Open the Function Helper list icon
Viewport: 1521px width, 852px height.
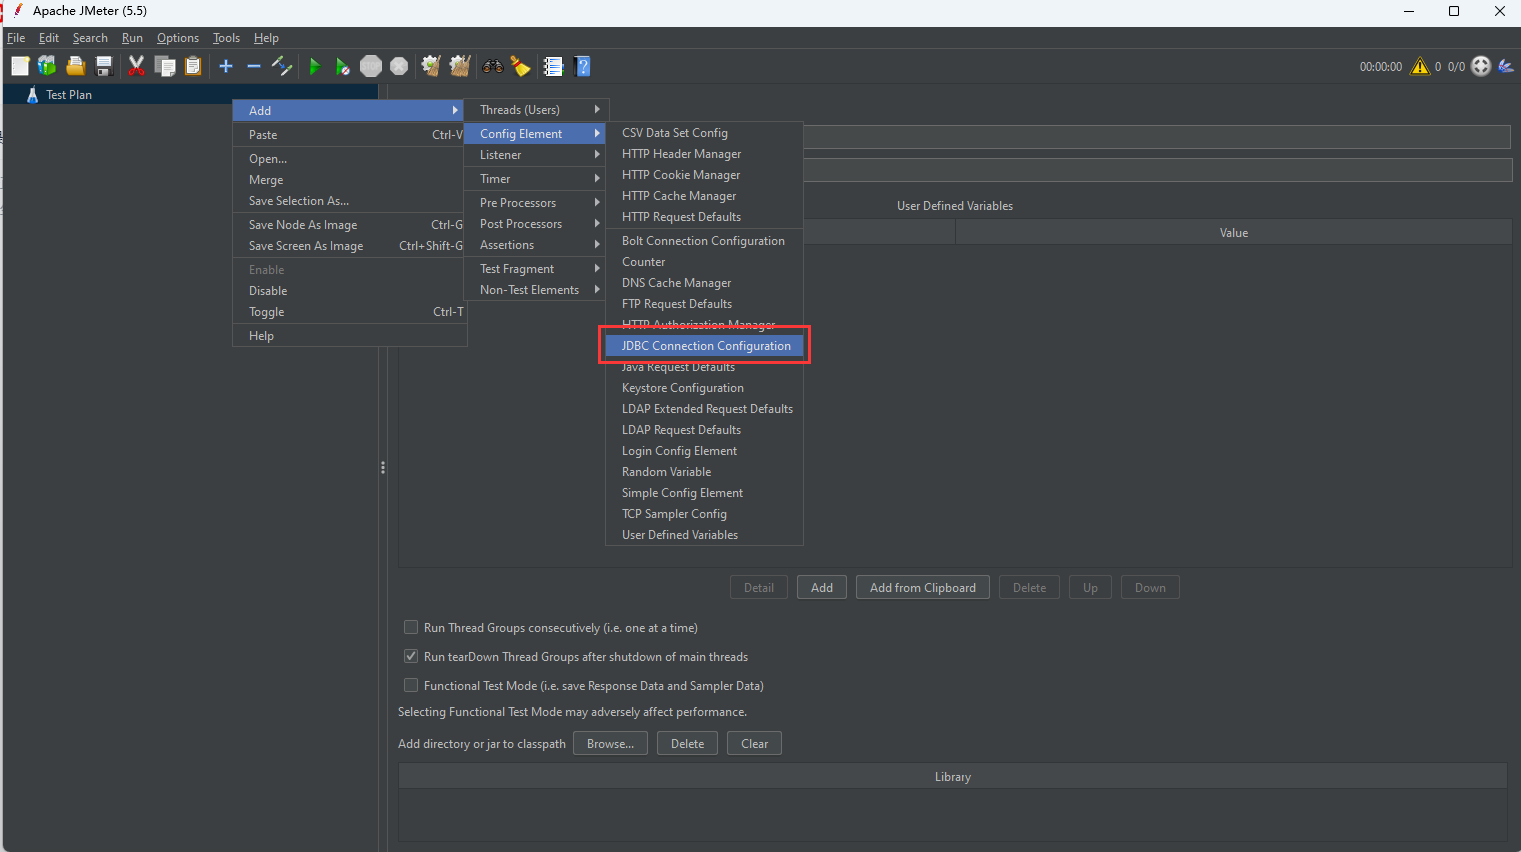553,66
